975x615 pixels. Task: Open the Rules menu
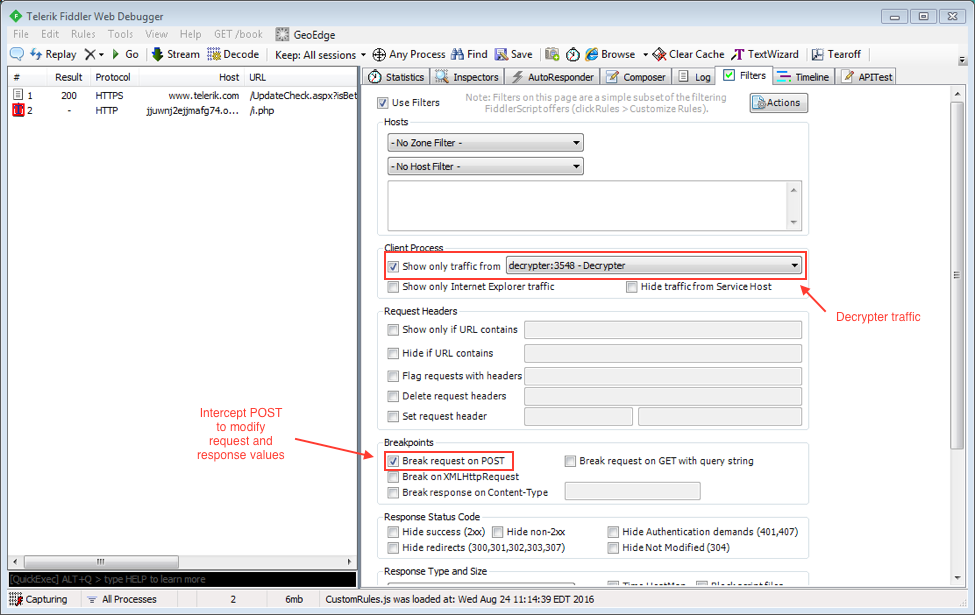[83, 34]
